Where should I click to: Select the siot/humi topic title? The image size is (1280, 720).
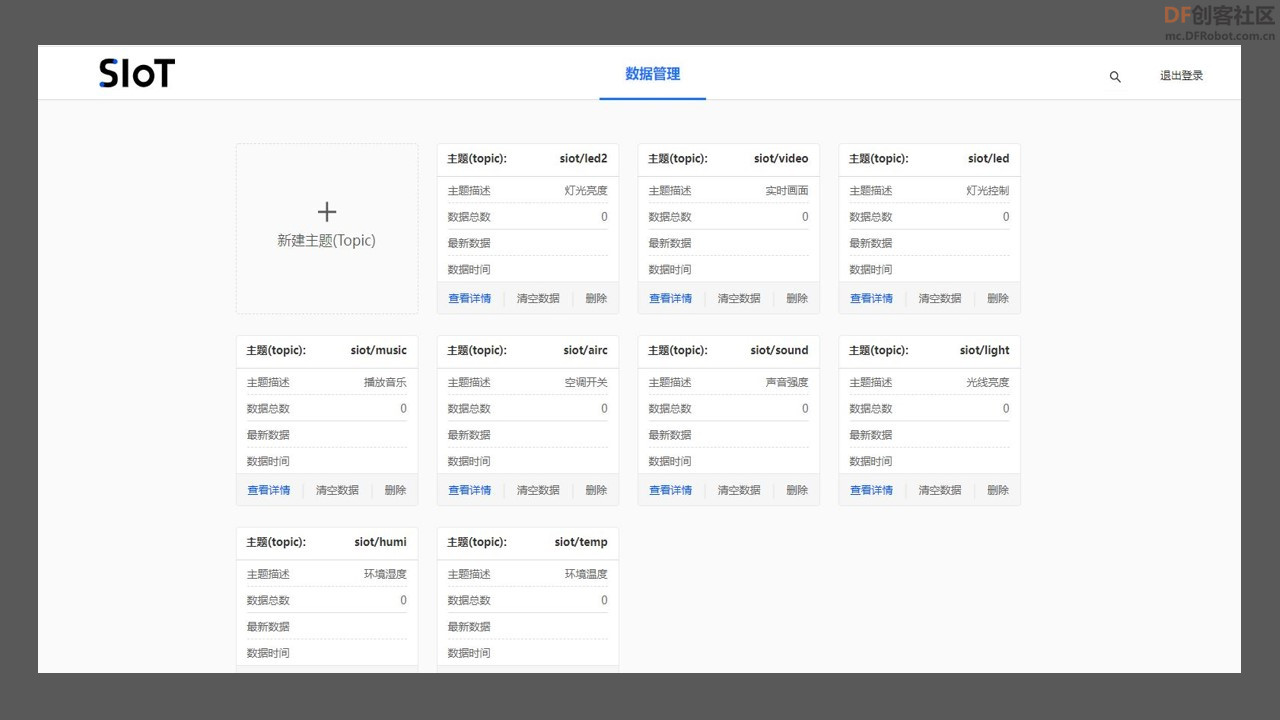[381, 542]
